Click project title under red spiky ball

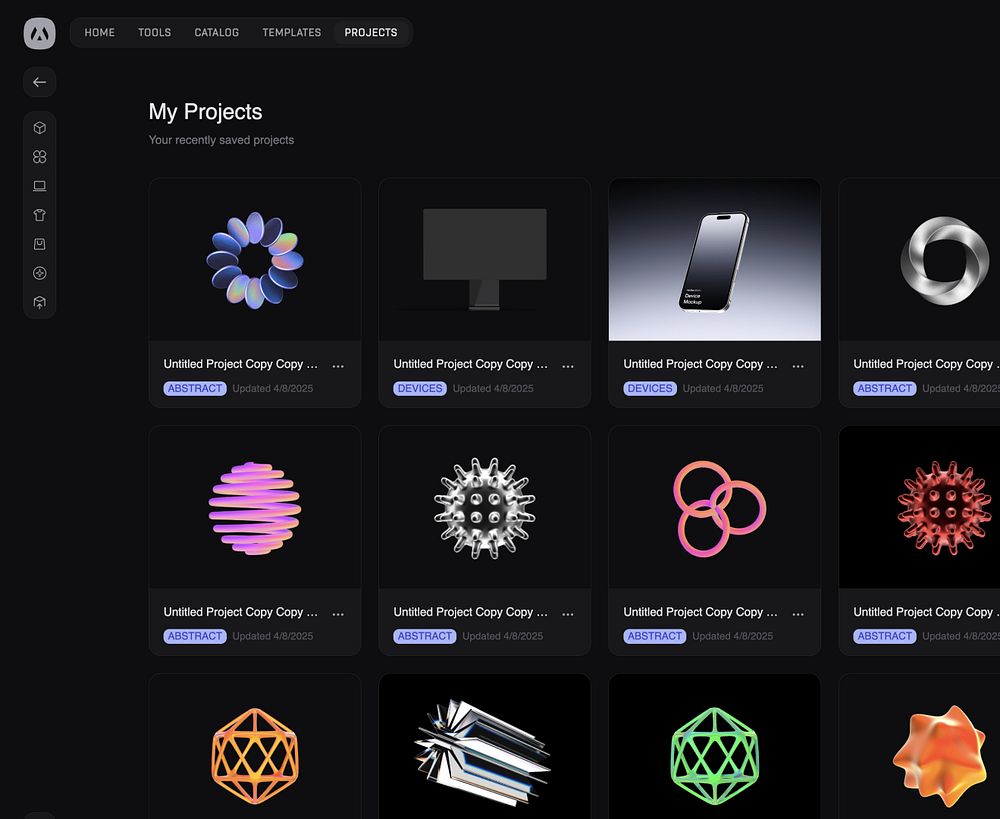pyautogui.click(x=927, y=612)
